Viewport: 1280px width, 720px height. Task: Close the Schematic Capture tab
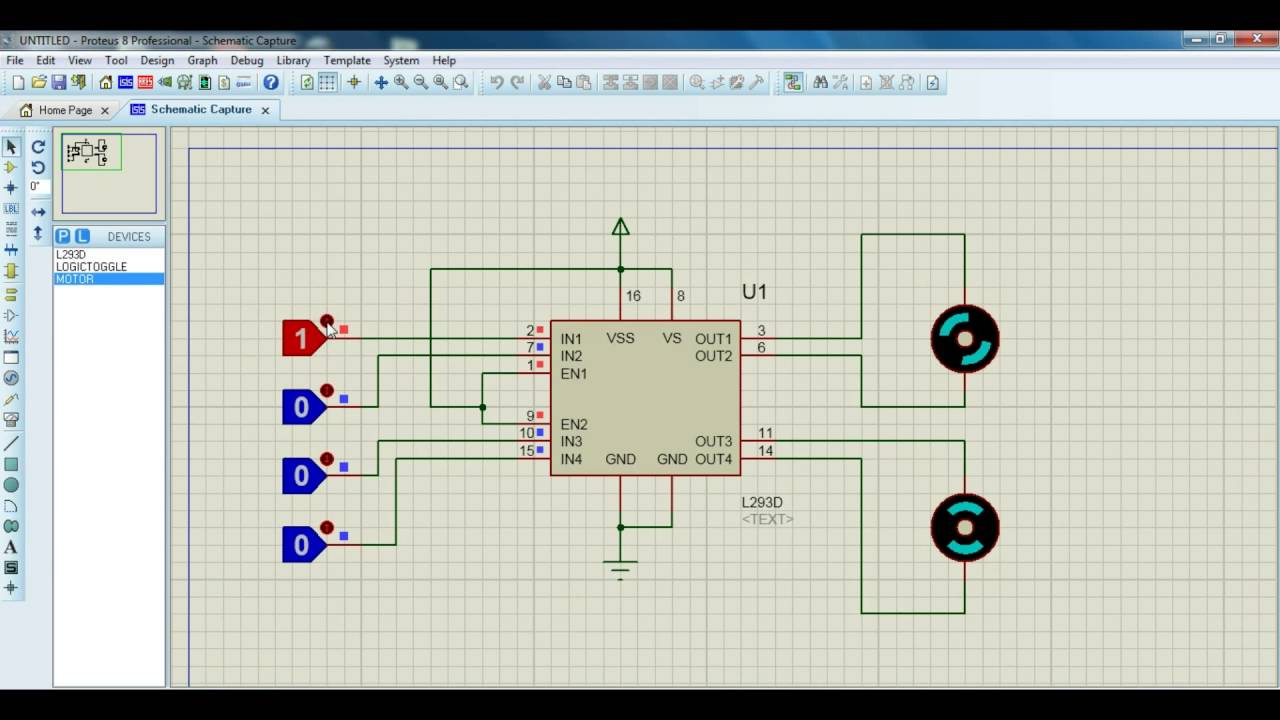(x=265, y=110)
